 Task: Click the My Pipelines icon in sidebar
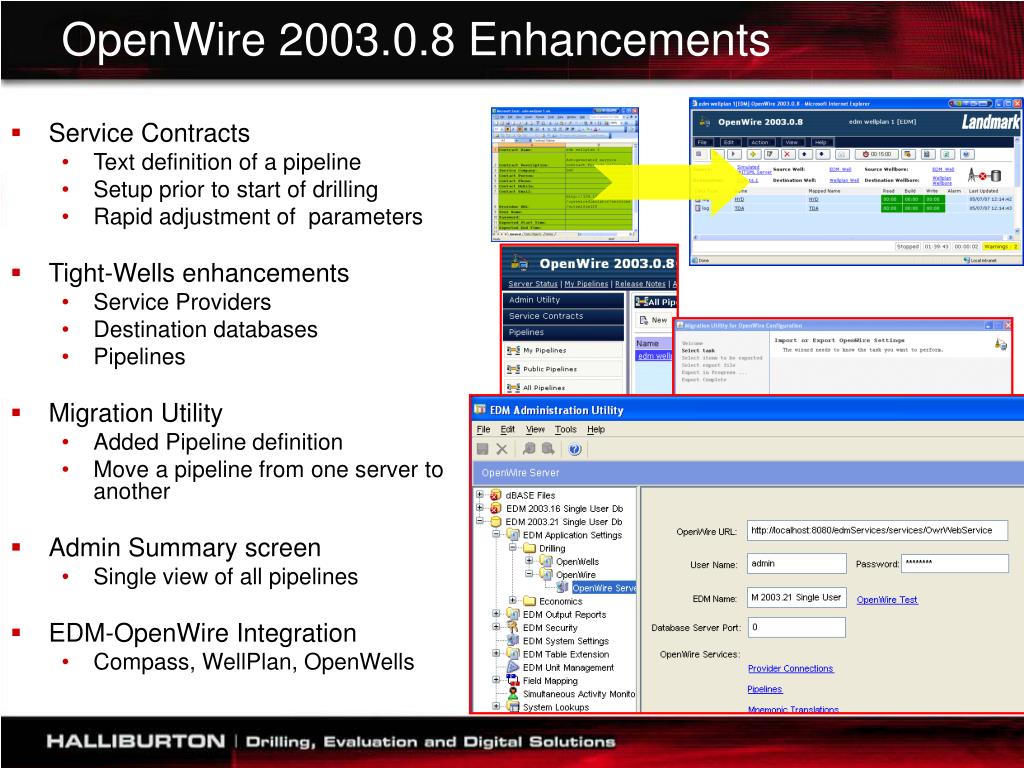point(513,351)
